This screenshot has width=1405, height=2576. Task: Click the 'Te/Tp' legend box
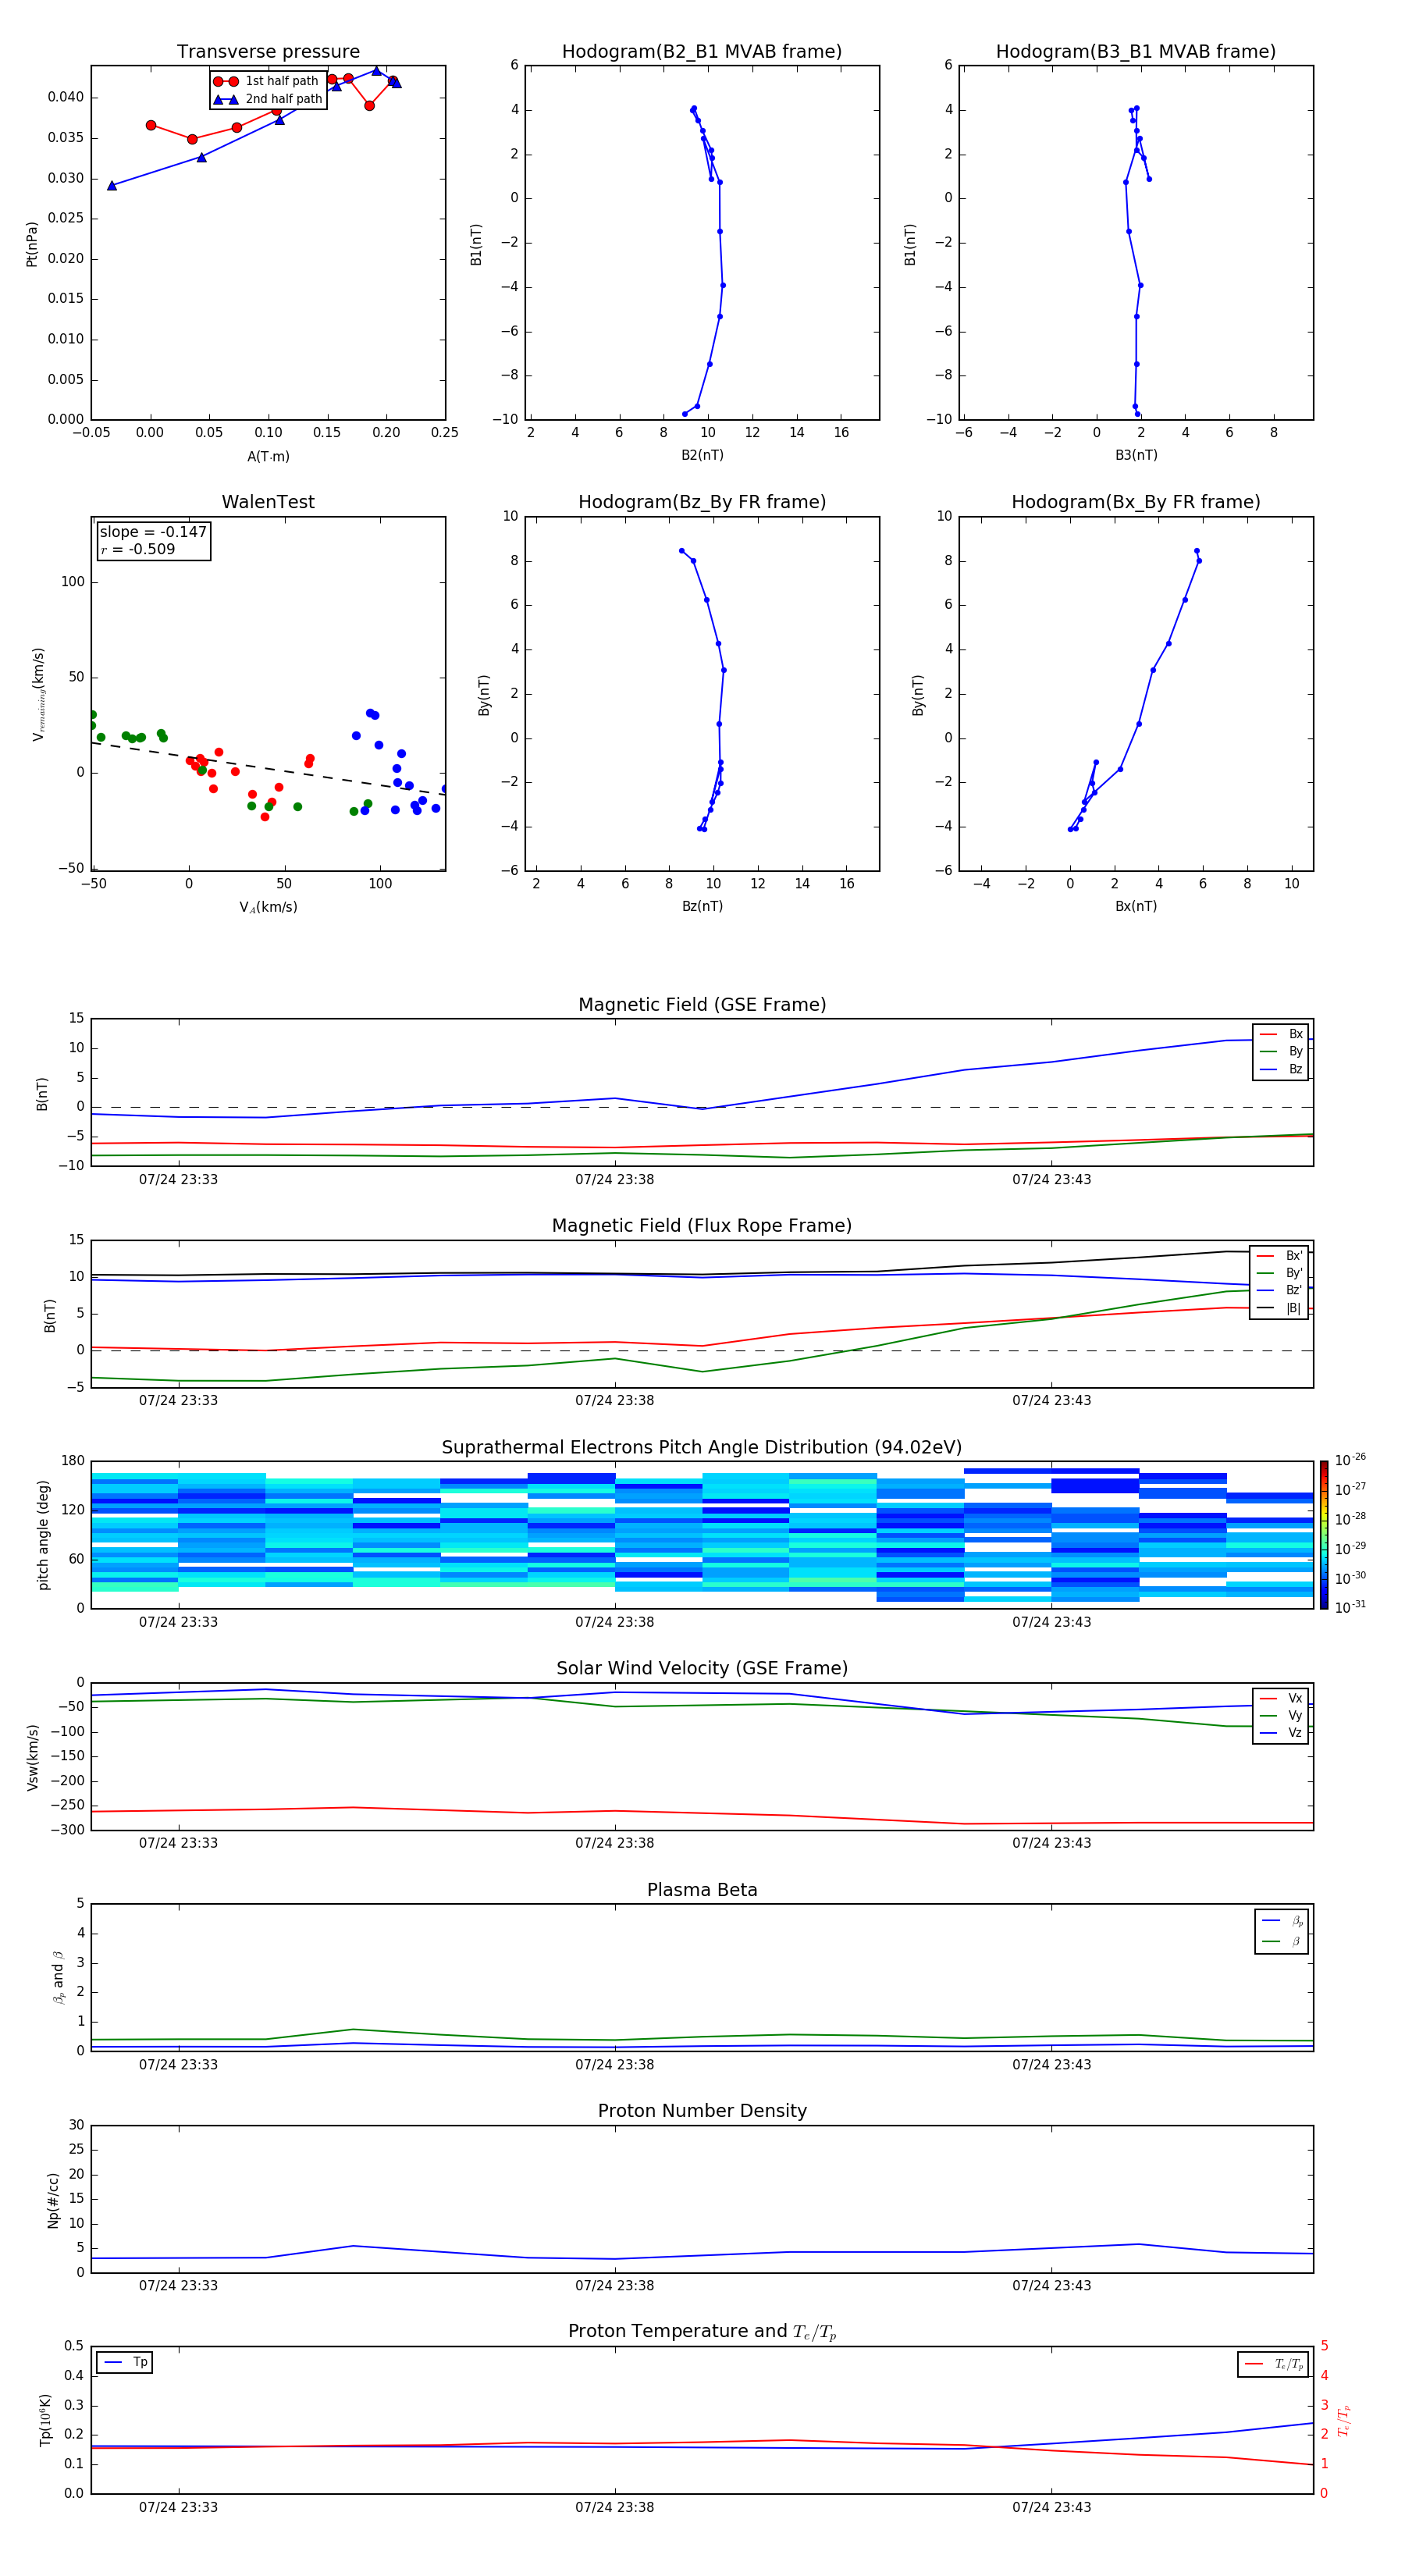tap(1273, 2365)
